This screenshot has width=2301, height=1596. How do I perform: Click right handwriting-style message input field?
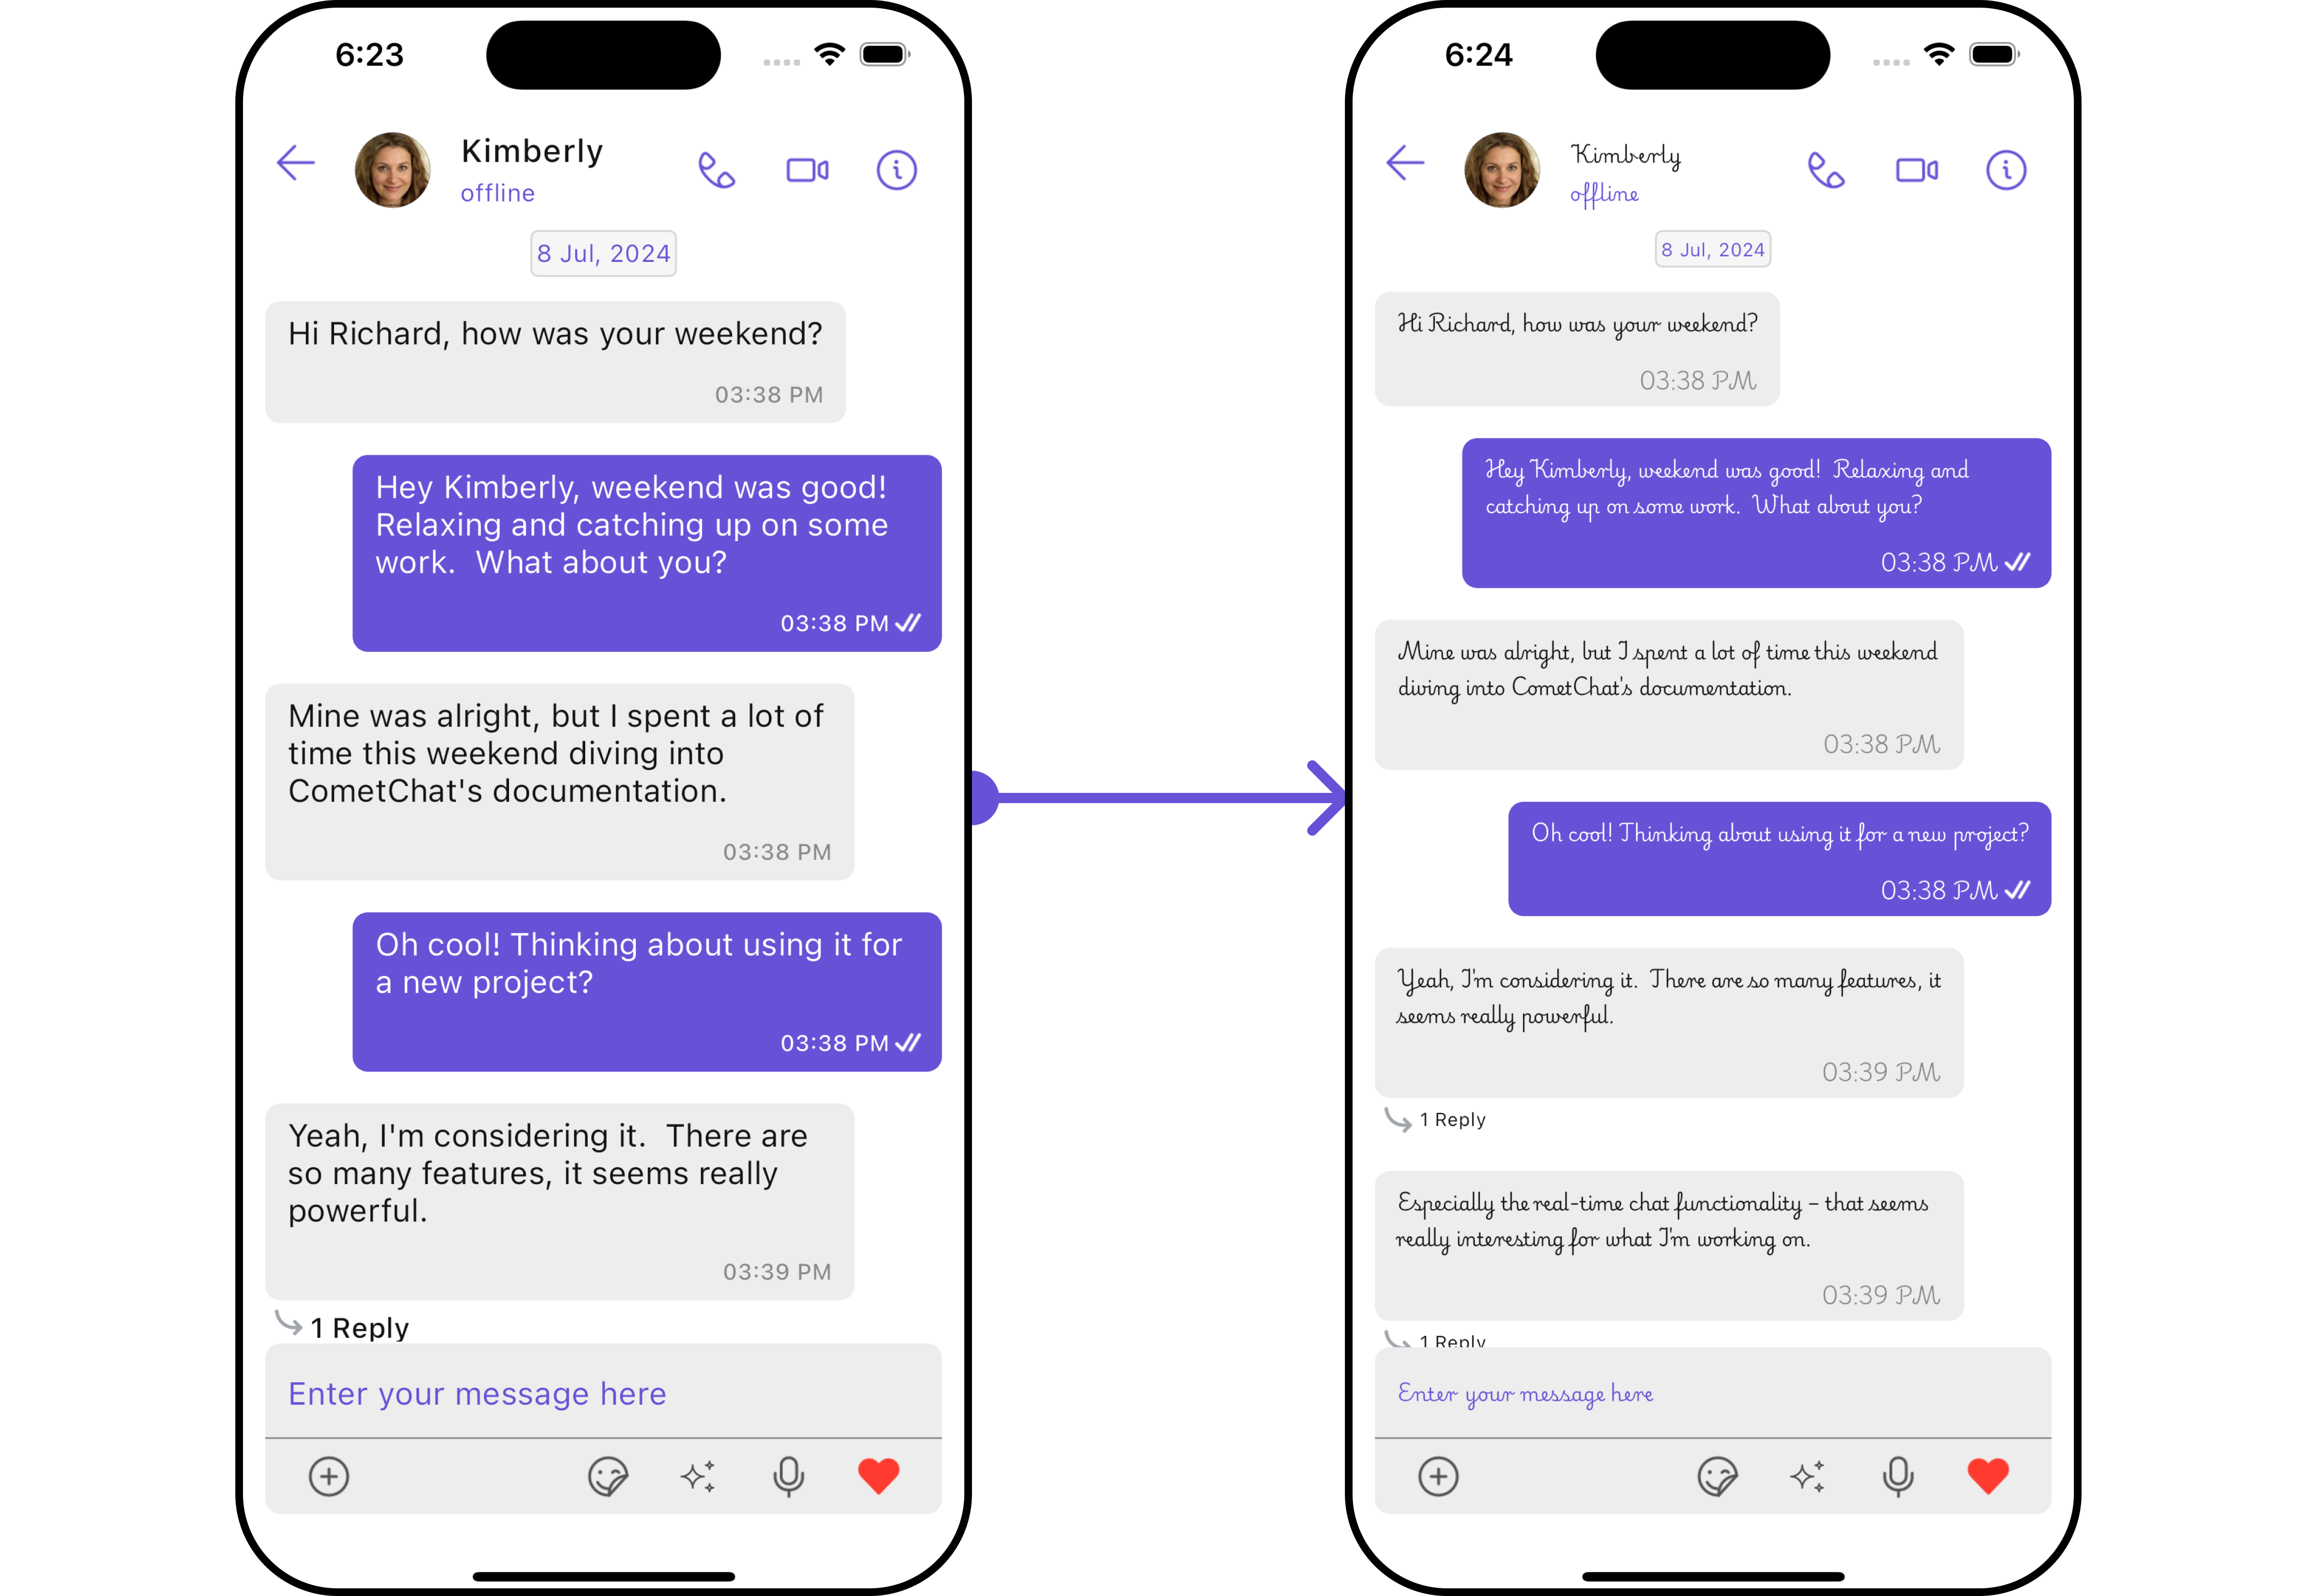point(1712,1392)
